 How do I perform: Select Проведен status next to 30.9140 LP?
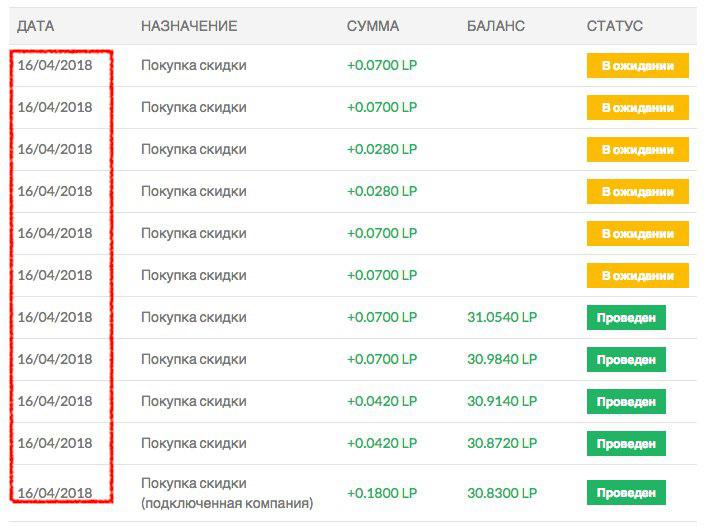[x=626, y=401]
